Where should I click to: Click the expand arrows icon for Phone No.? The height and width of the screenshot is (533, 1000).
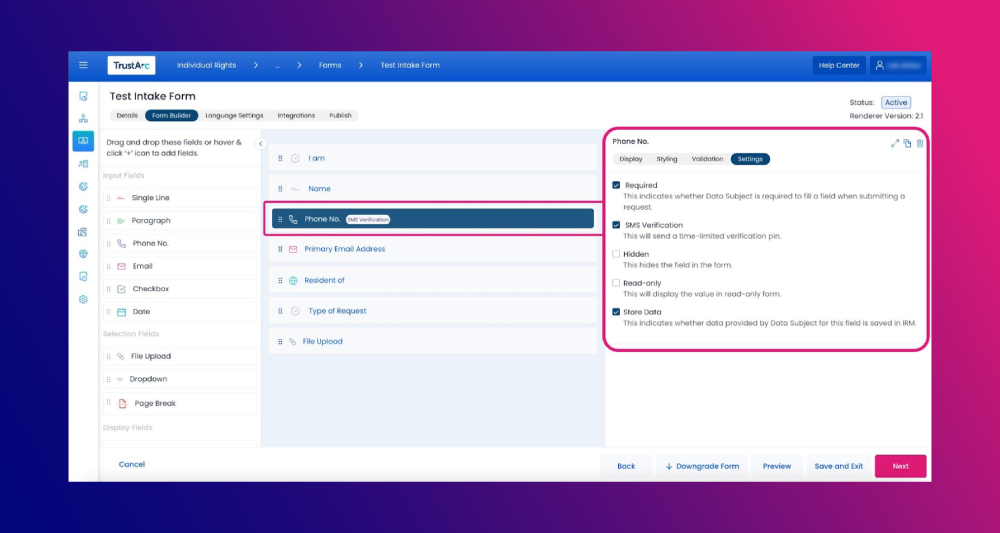point(895,143)
